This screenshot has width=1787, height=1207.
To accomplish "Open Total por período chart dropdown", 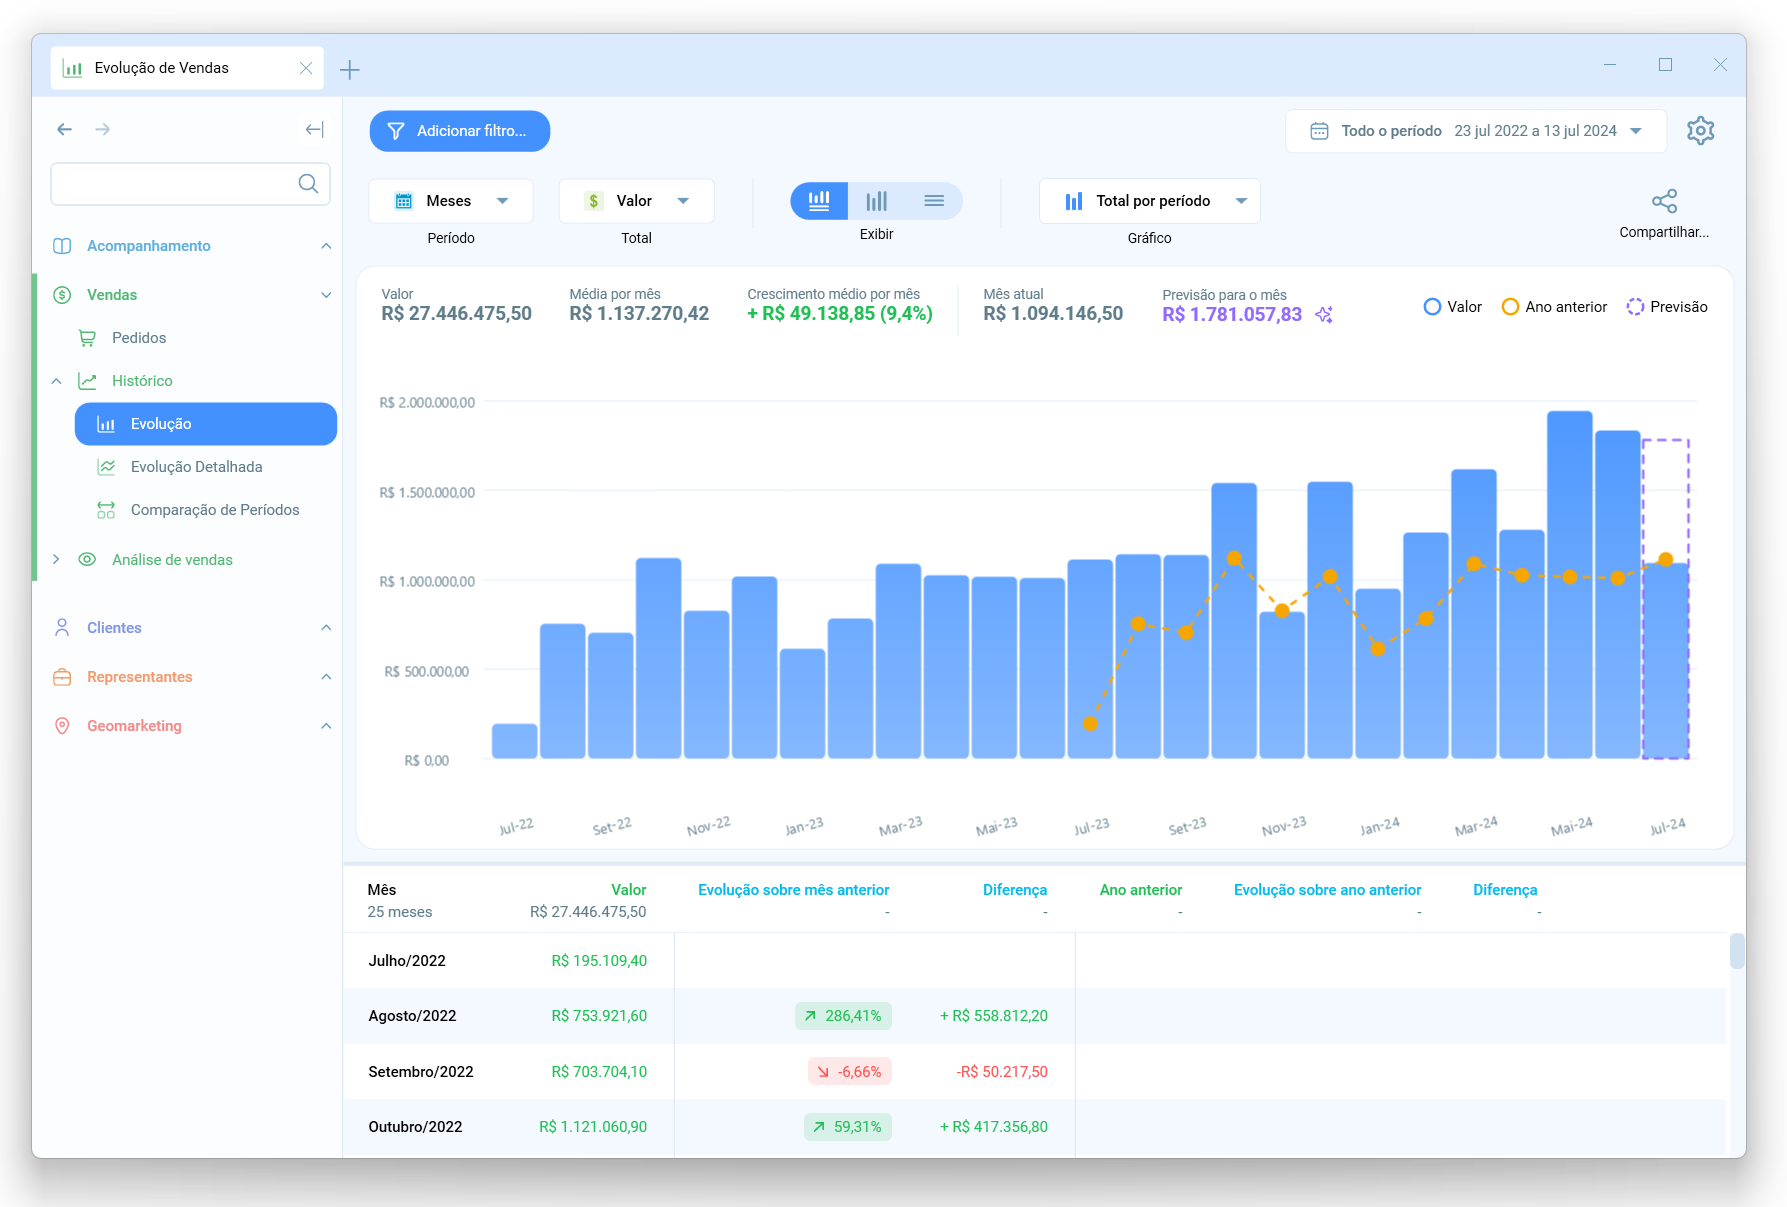I will tap(1150, 201).
